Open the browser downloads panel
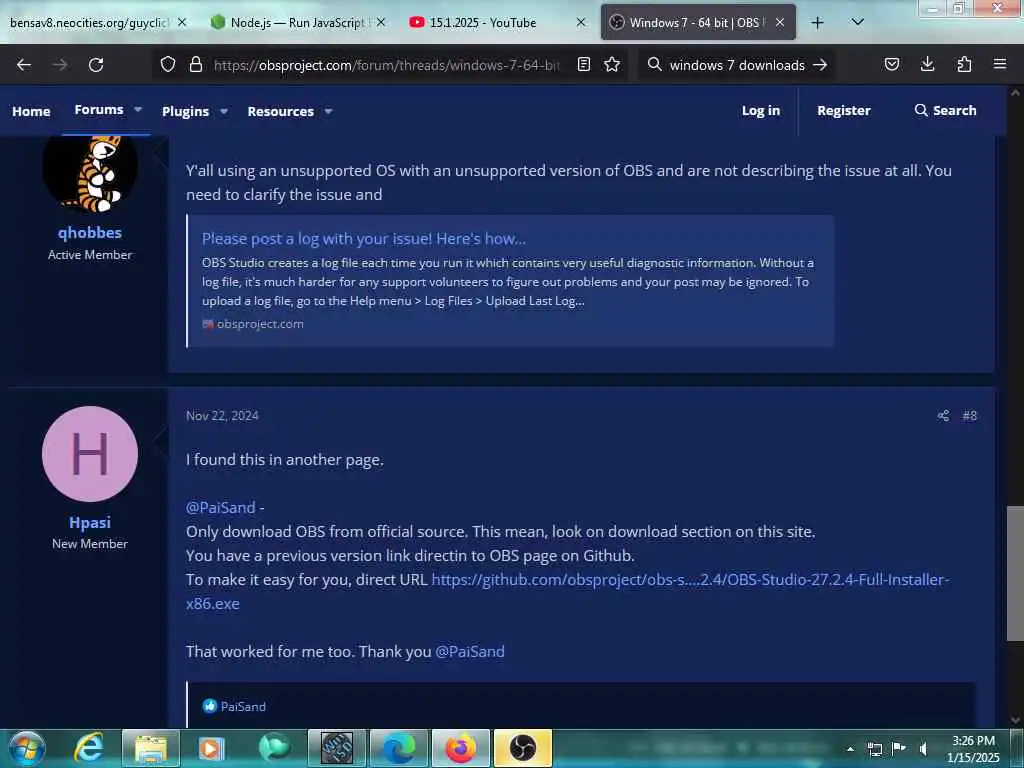The image size is (1024, 768). pos(927,65)
